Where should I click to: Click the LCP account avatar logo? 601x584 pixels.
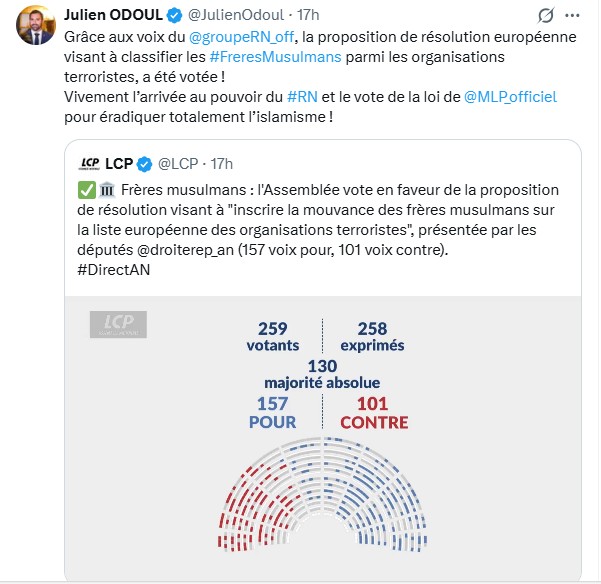tap(89, 163)
